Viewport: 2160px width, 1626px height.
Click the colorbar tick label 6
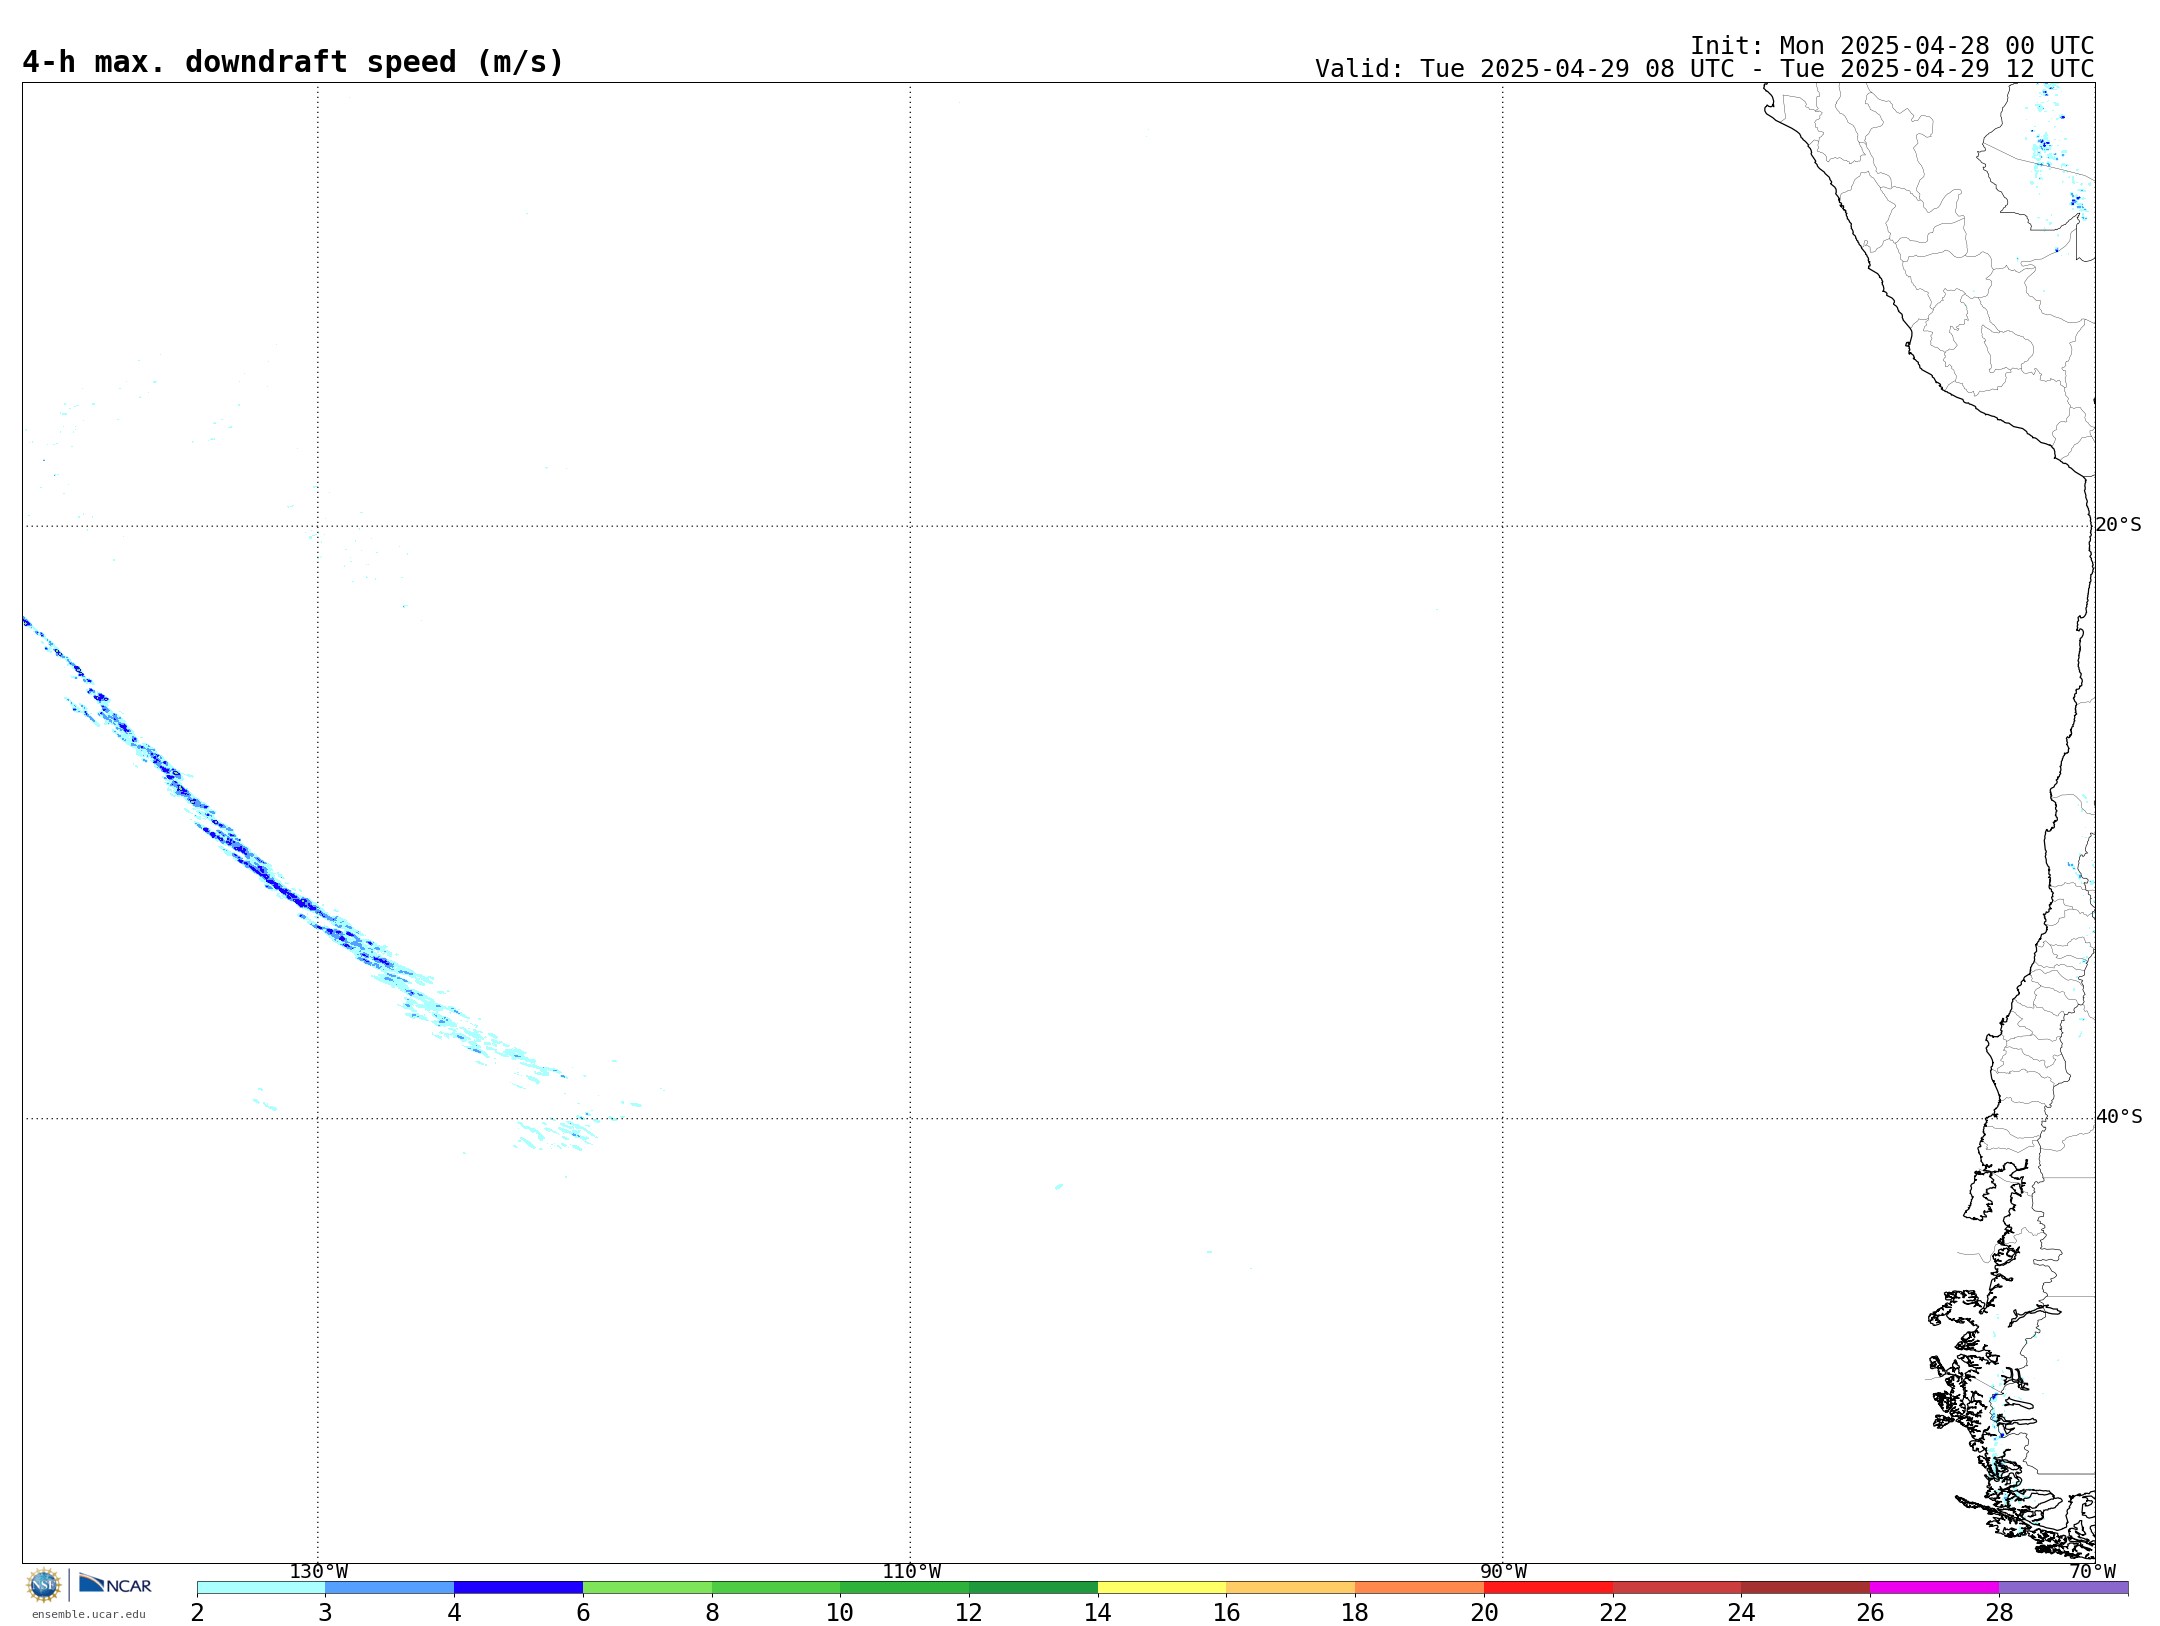pyautogui.click(x=583, y=1612)
